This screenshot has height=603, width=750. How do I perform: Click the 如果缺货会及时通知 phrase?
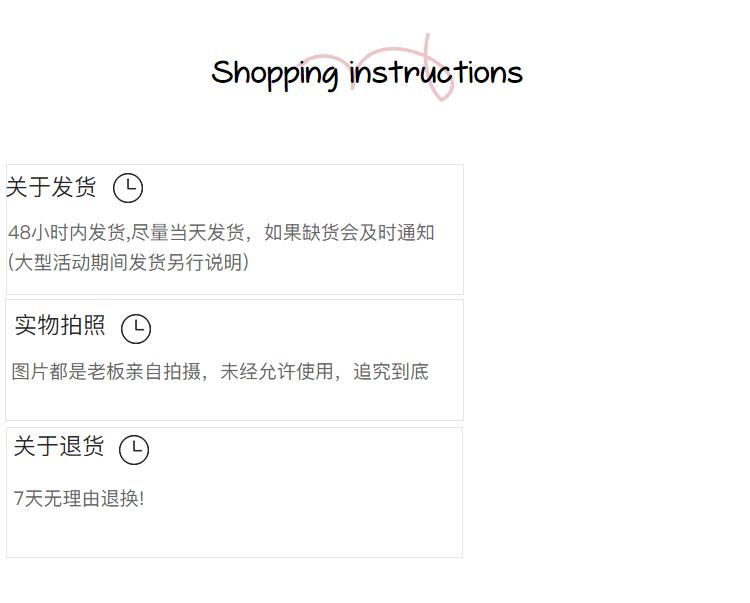[x=349, y=233]
